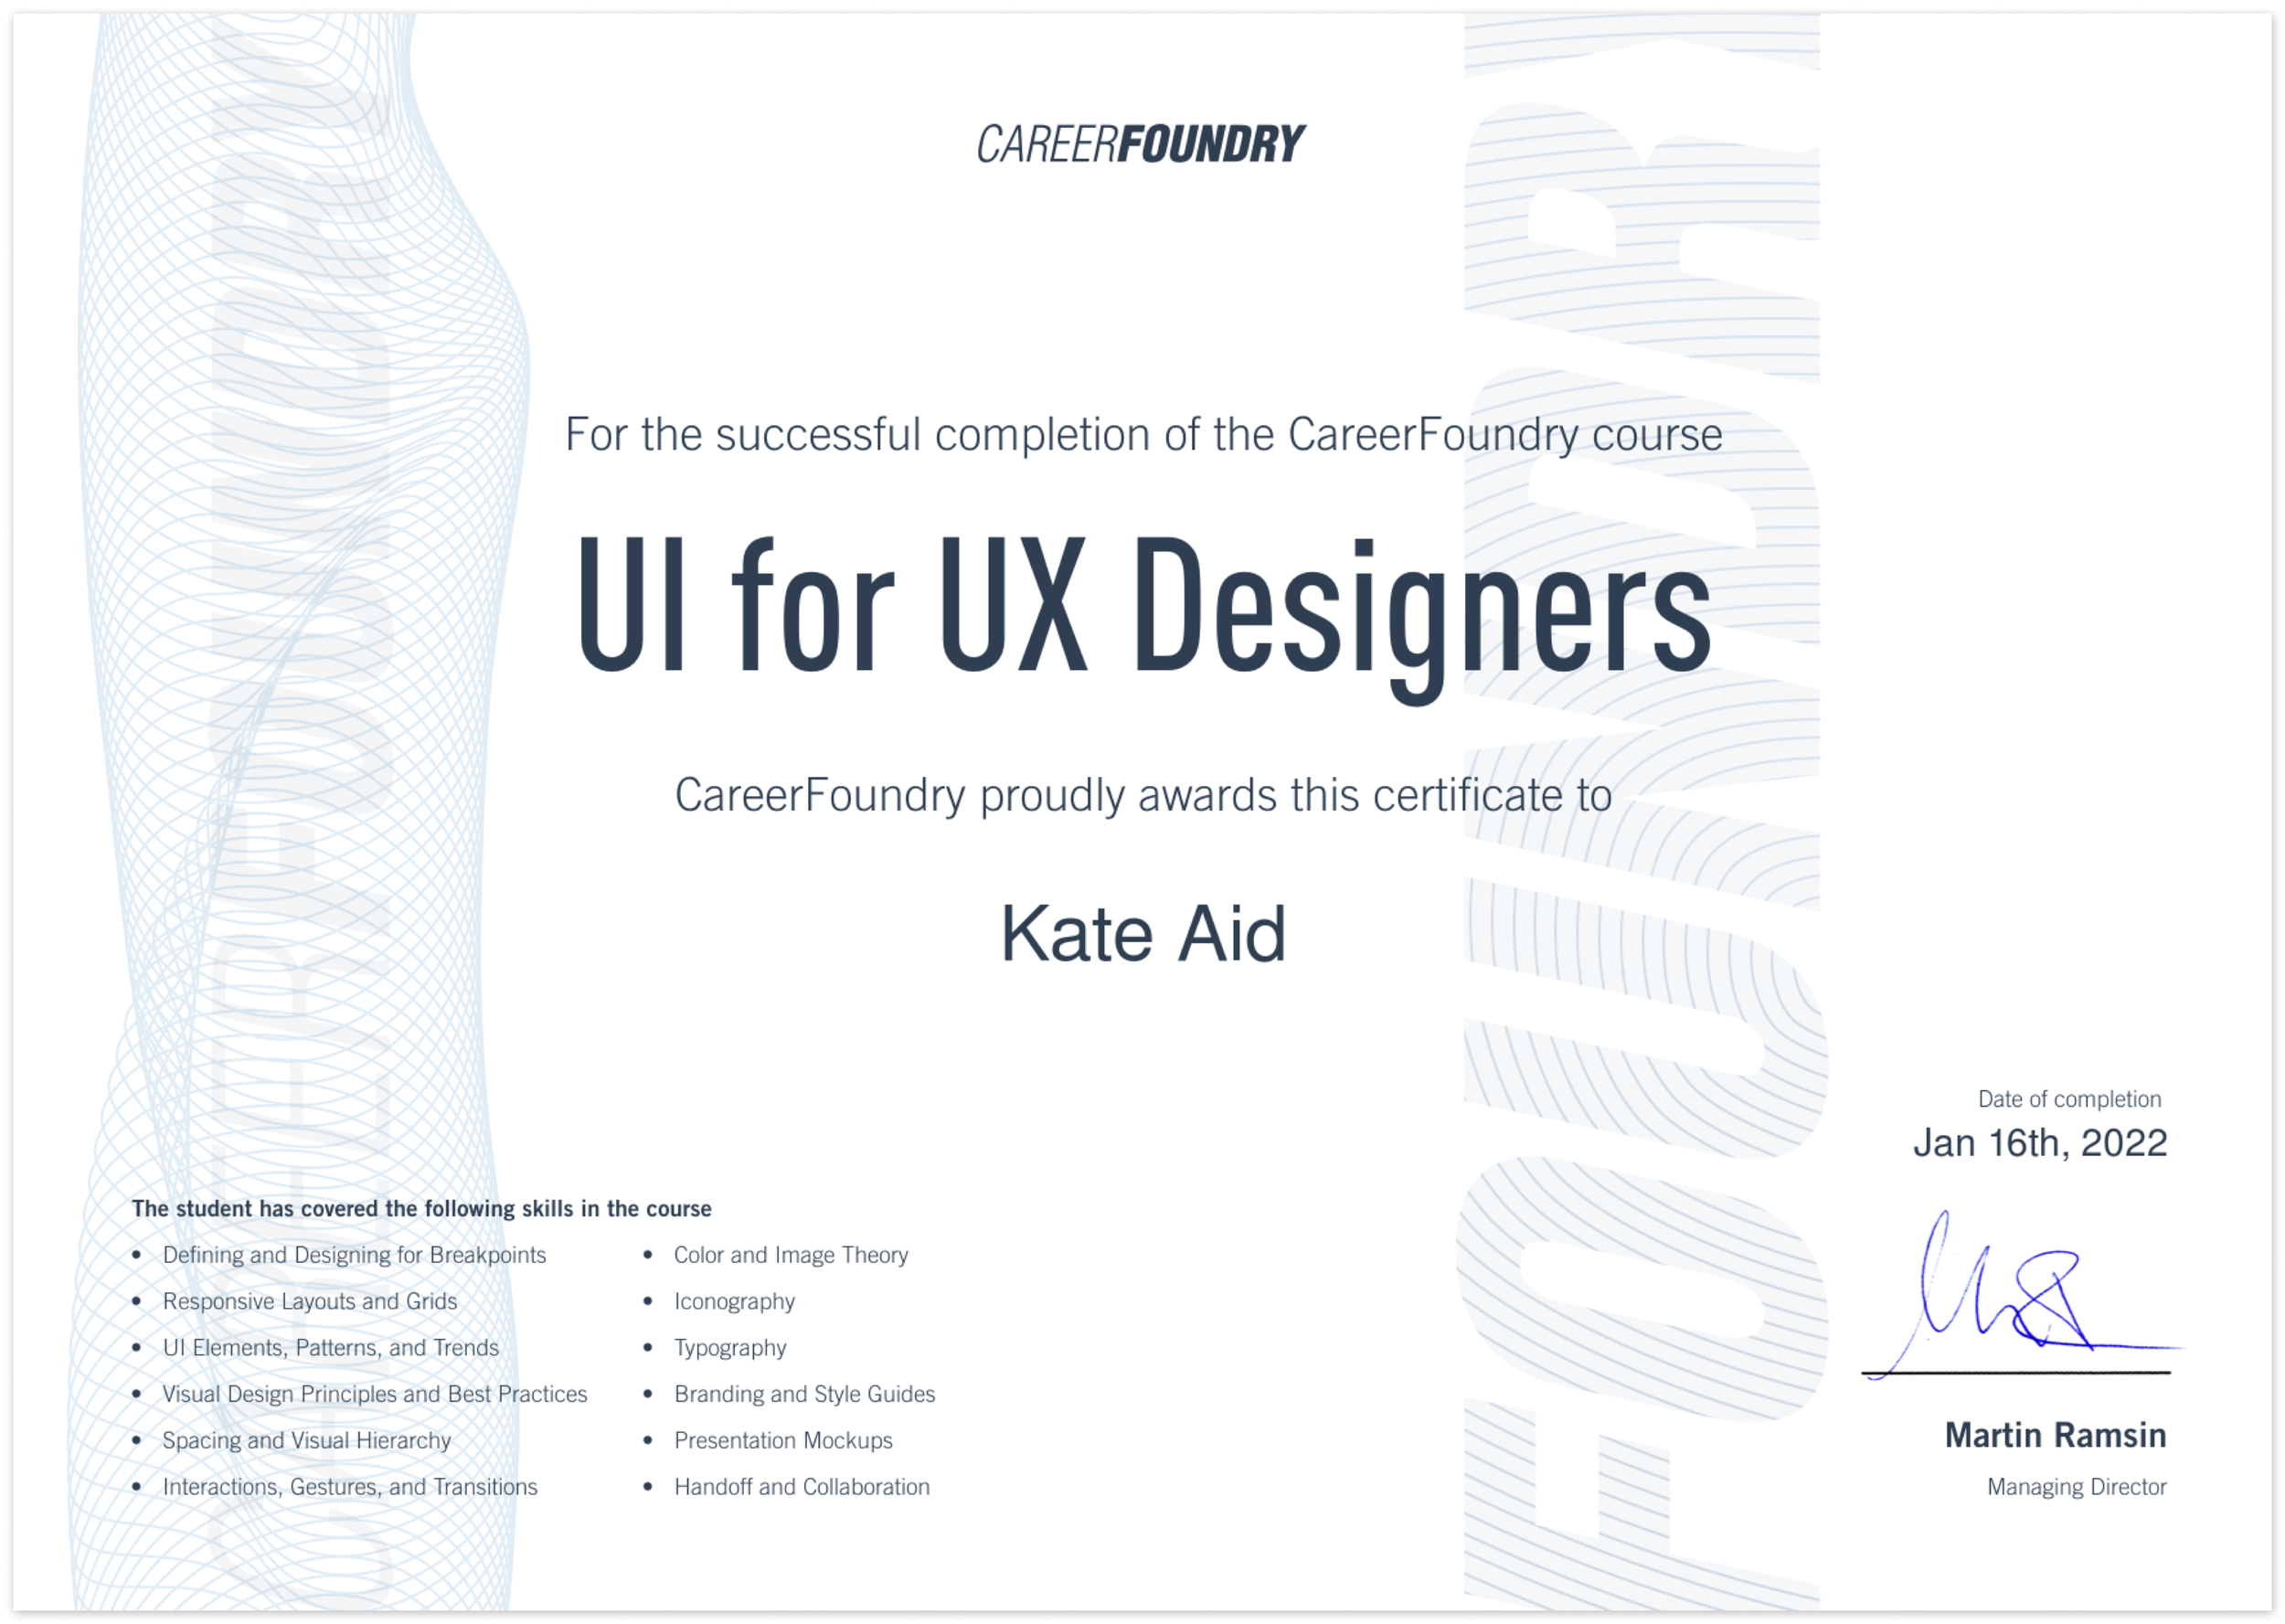Click 'Responsive Layouts and Grids' skill
This screenshot has width=2285, height=1624.
(309, 1301)
